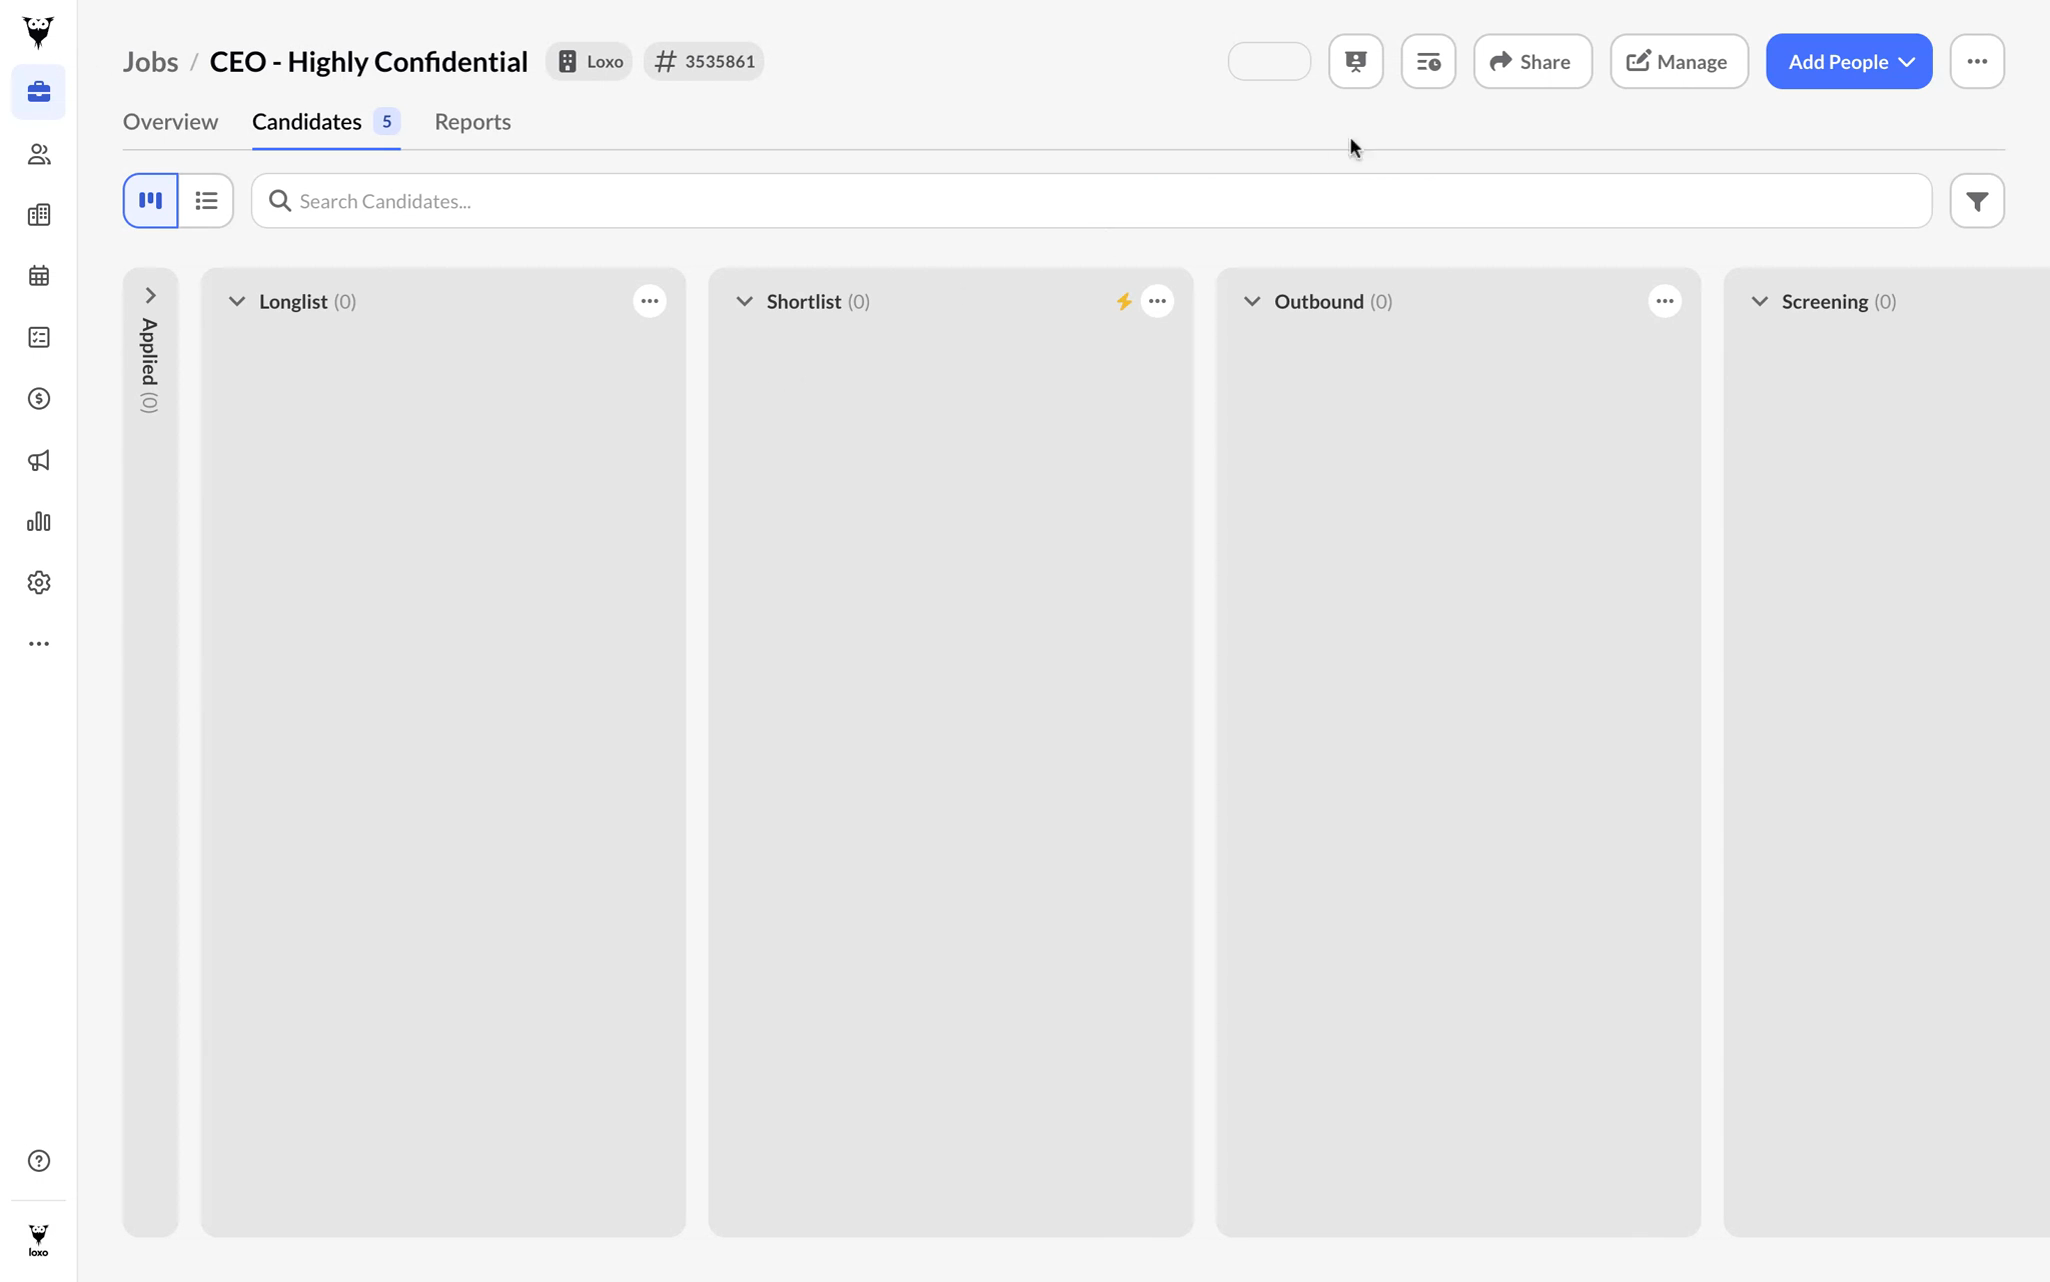
Task: Click the lightning bolt on the Shortlist column
Action: coord(1123,301)
